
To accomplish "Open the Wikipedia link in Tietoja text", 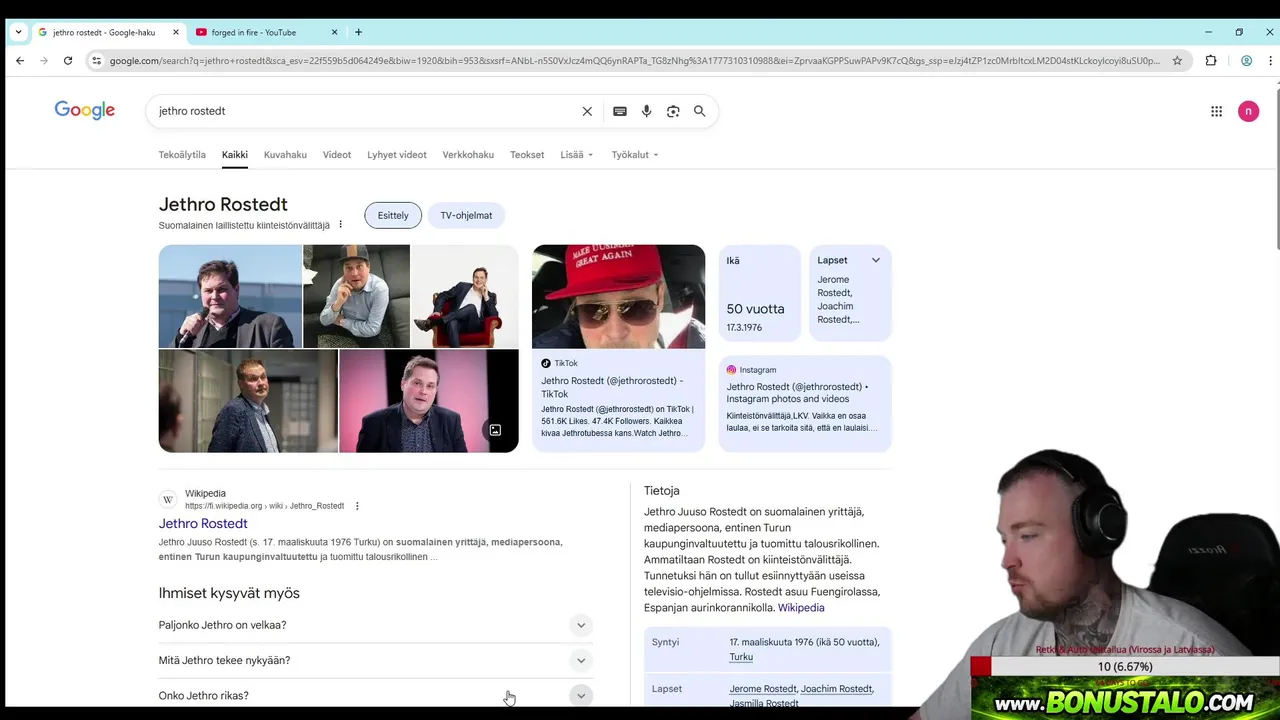I will (801, 608).
